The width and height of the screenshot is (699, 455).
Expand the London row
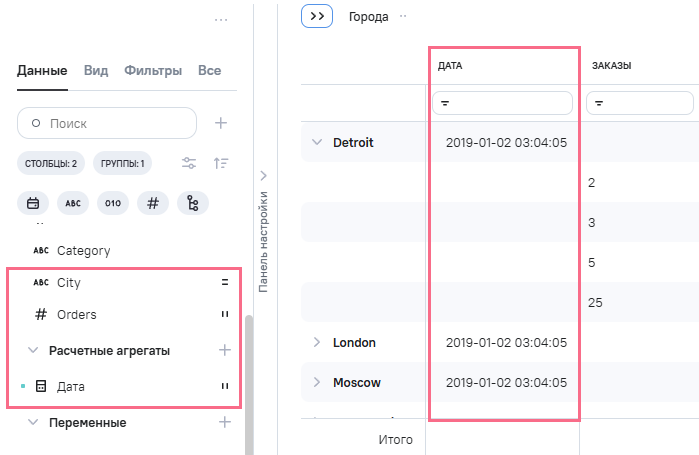point(316,343)
